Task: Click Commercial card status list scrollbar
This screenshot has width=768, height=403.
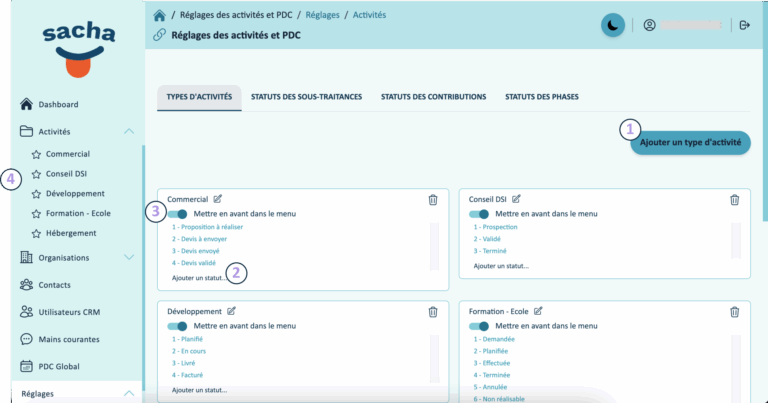Action: (434, 246)
